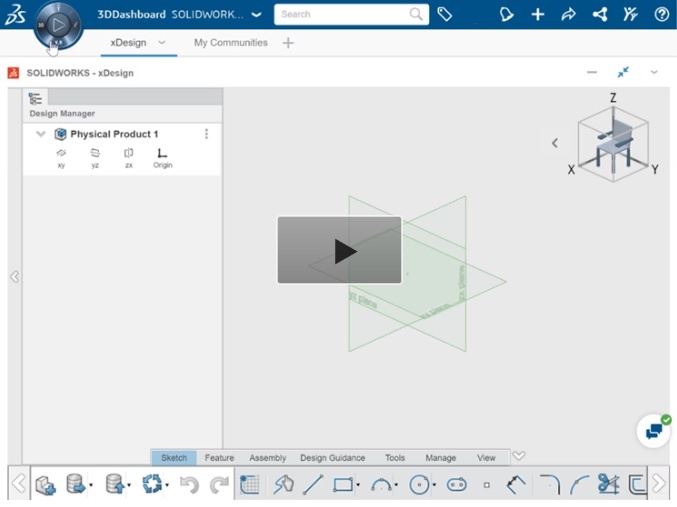Open the social network share icon
Image resolution: width=677 pixels, height=507 pixels.
click(600, 14)
